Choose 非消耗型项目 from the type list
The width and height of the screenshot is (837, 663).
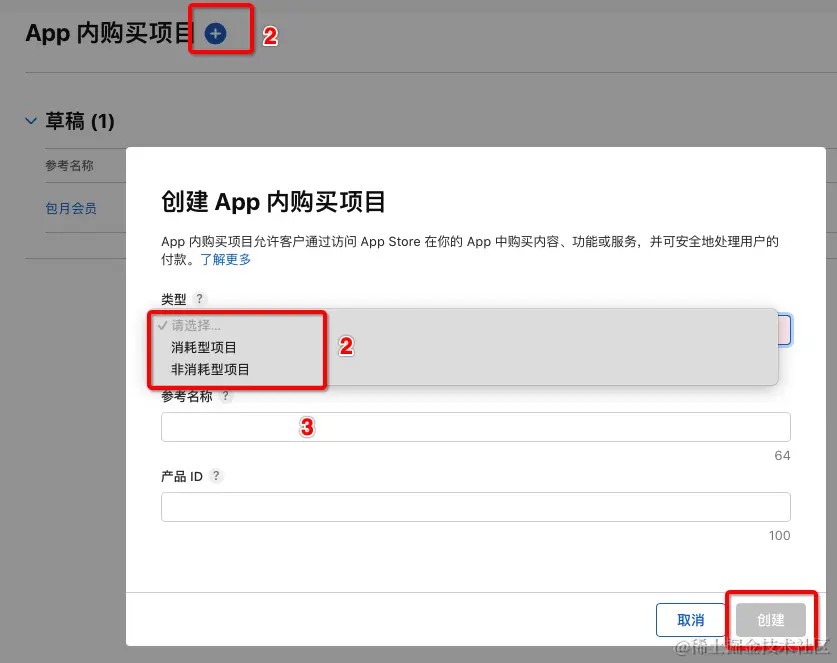(x=210, y=369)
